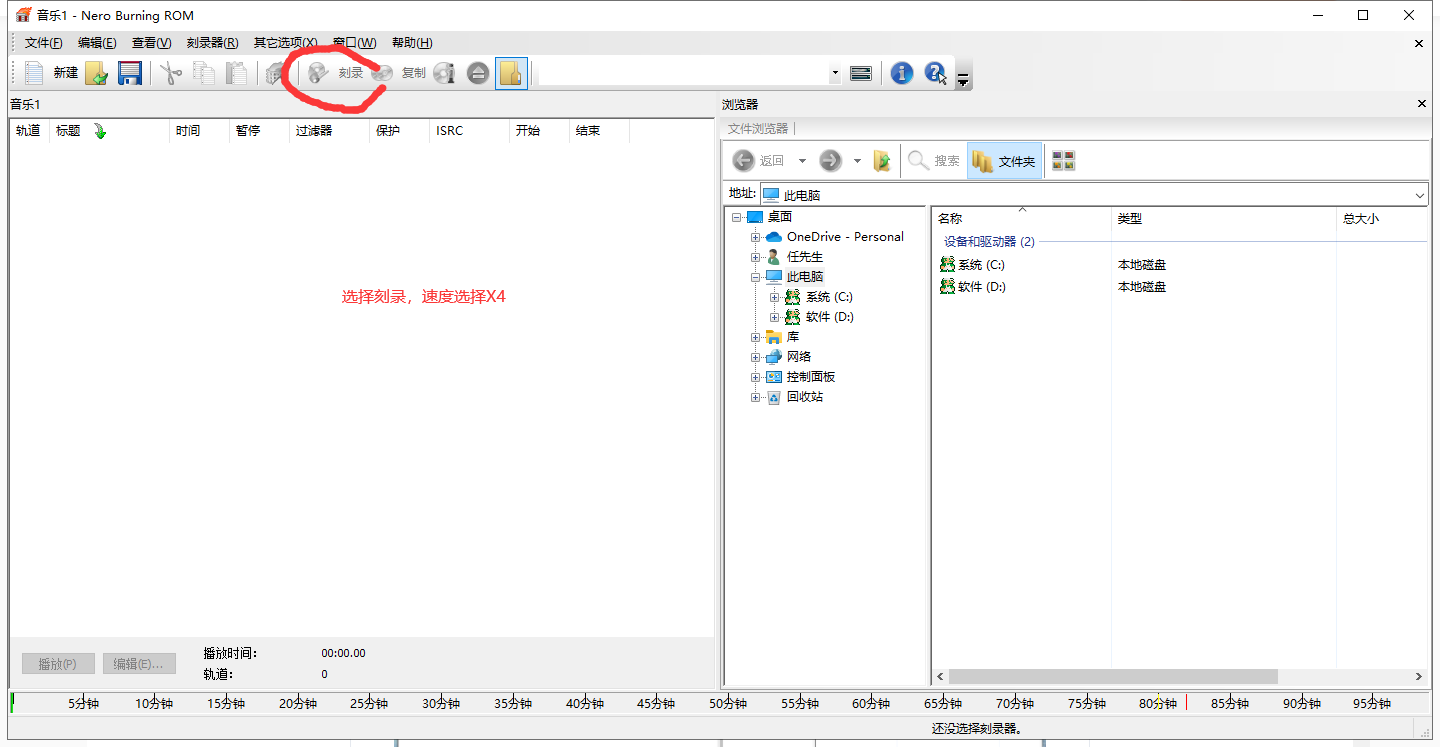Viewport: 1440px width, 747px height.
Task: Expand the 网络 network node
Action: pos(756,357)
